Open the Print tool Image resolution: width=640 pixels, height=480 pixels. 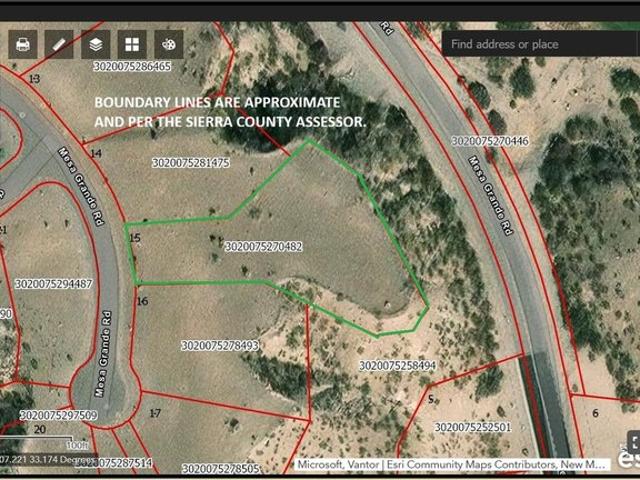[23, 44]
